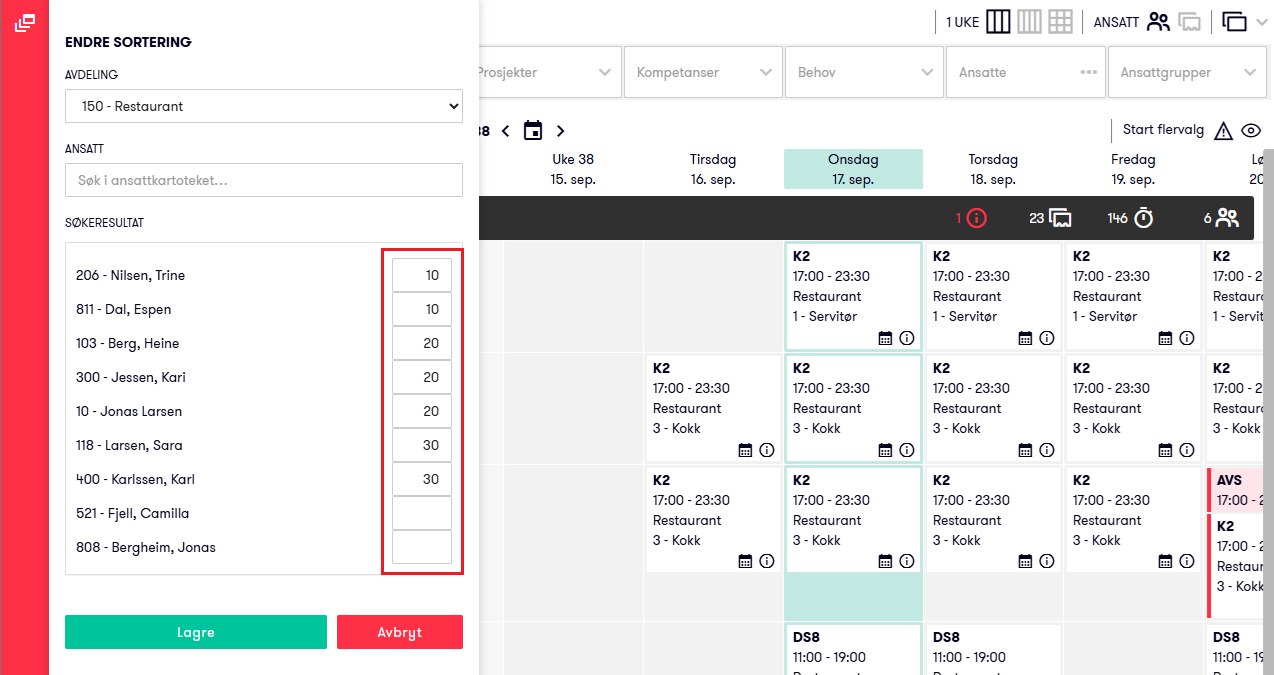Toggle the eye visibility icon

[1250, 131]
